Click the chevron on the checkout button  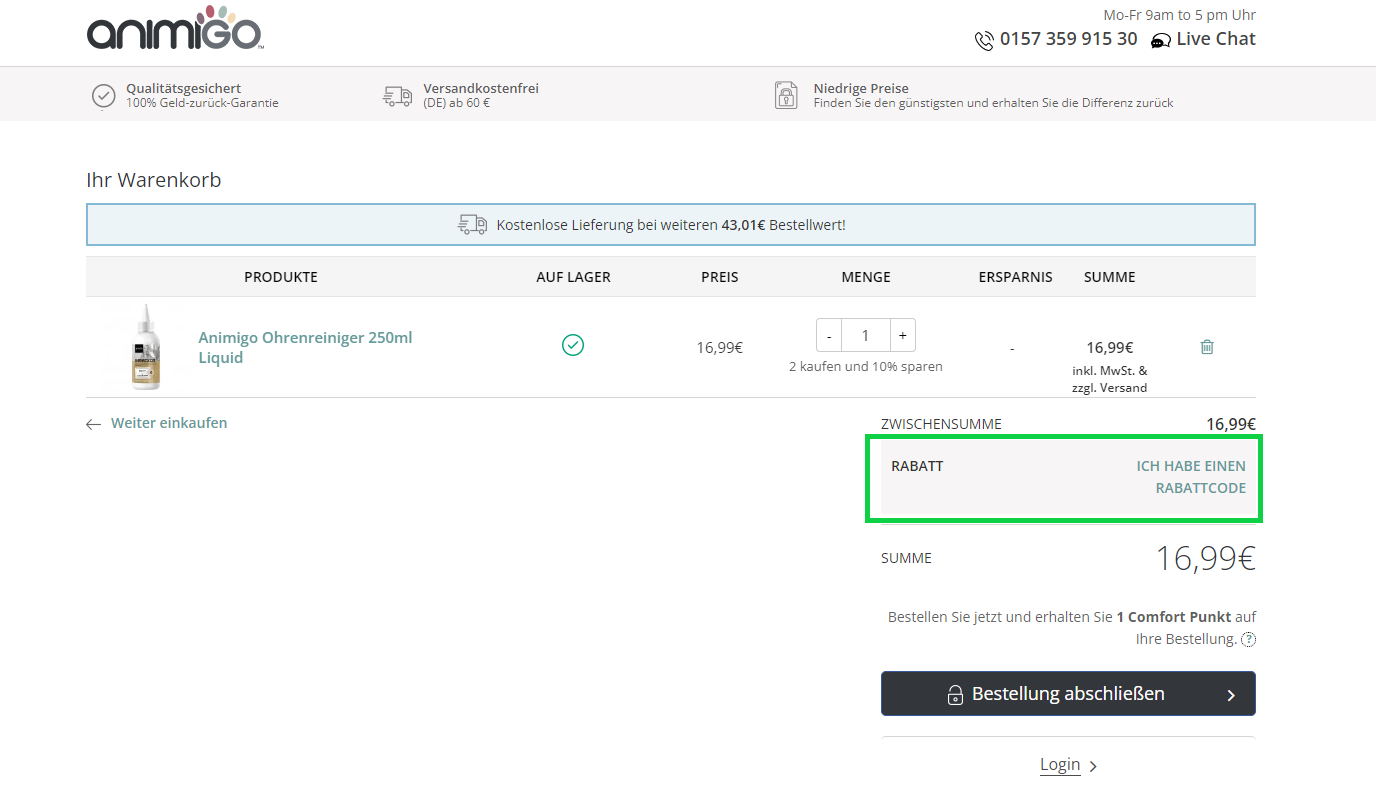[1231, 696]
